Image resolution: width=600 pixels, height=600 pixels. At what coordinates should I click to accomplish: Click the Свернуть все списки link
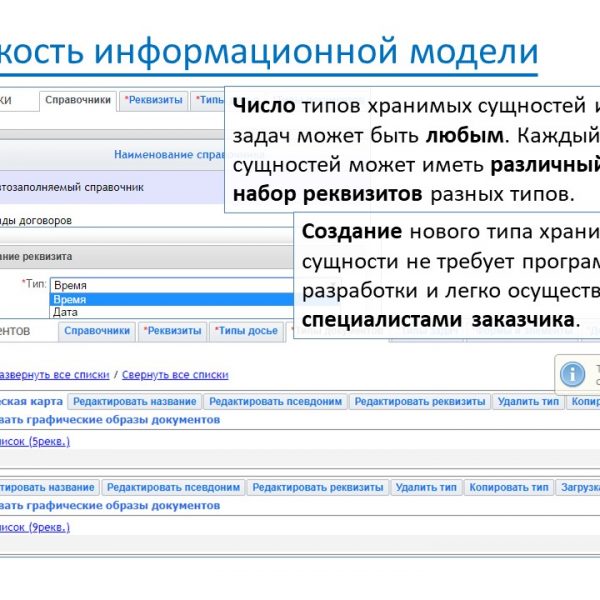(177, 375)
